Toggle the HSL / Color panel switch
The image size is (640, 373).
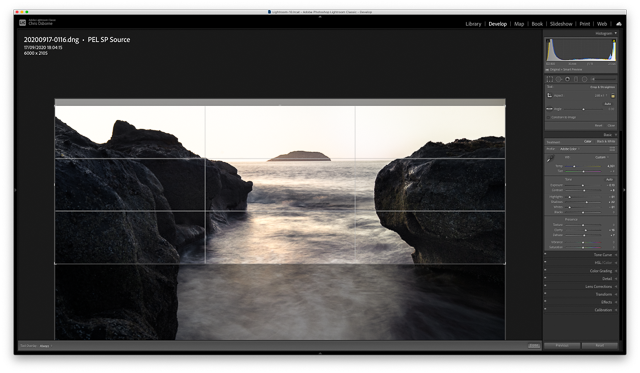(x=545, y=262)
